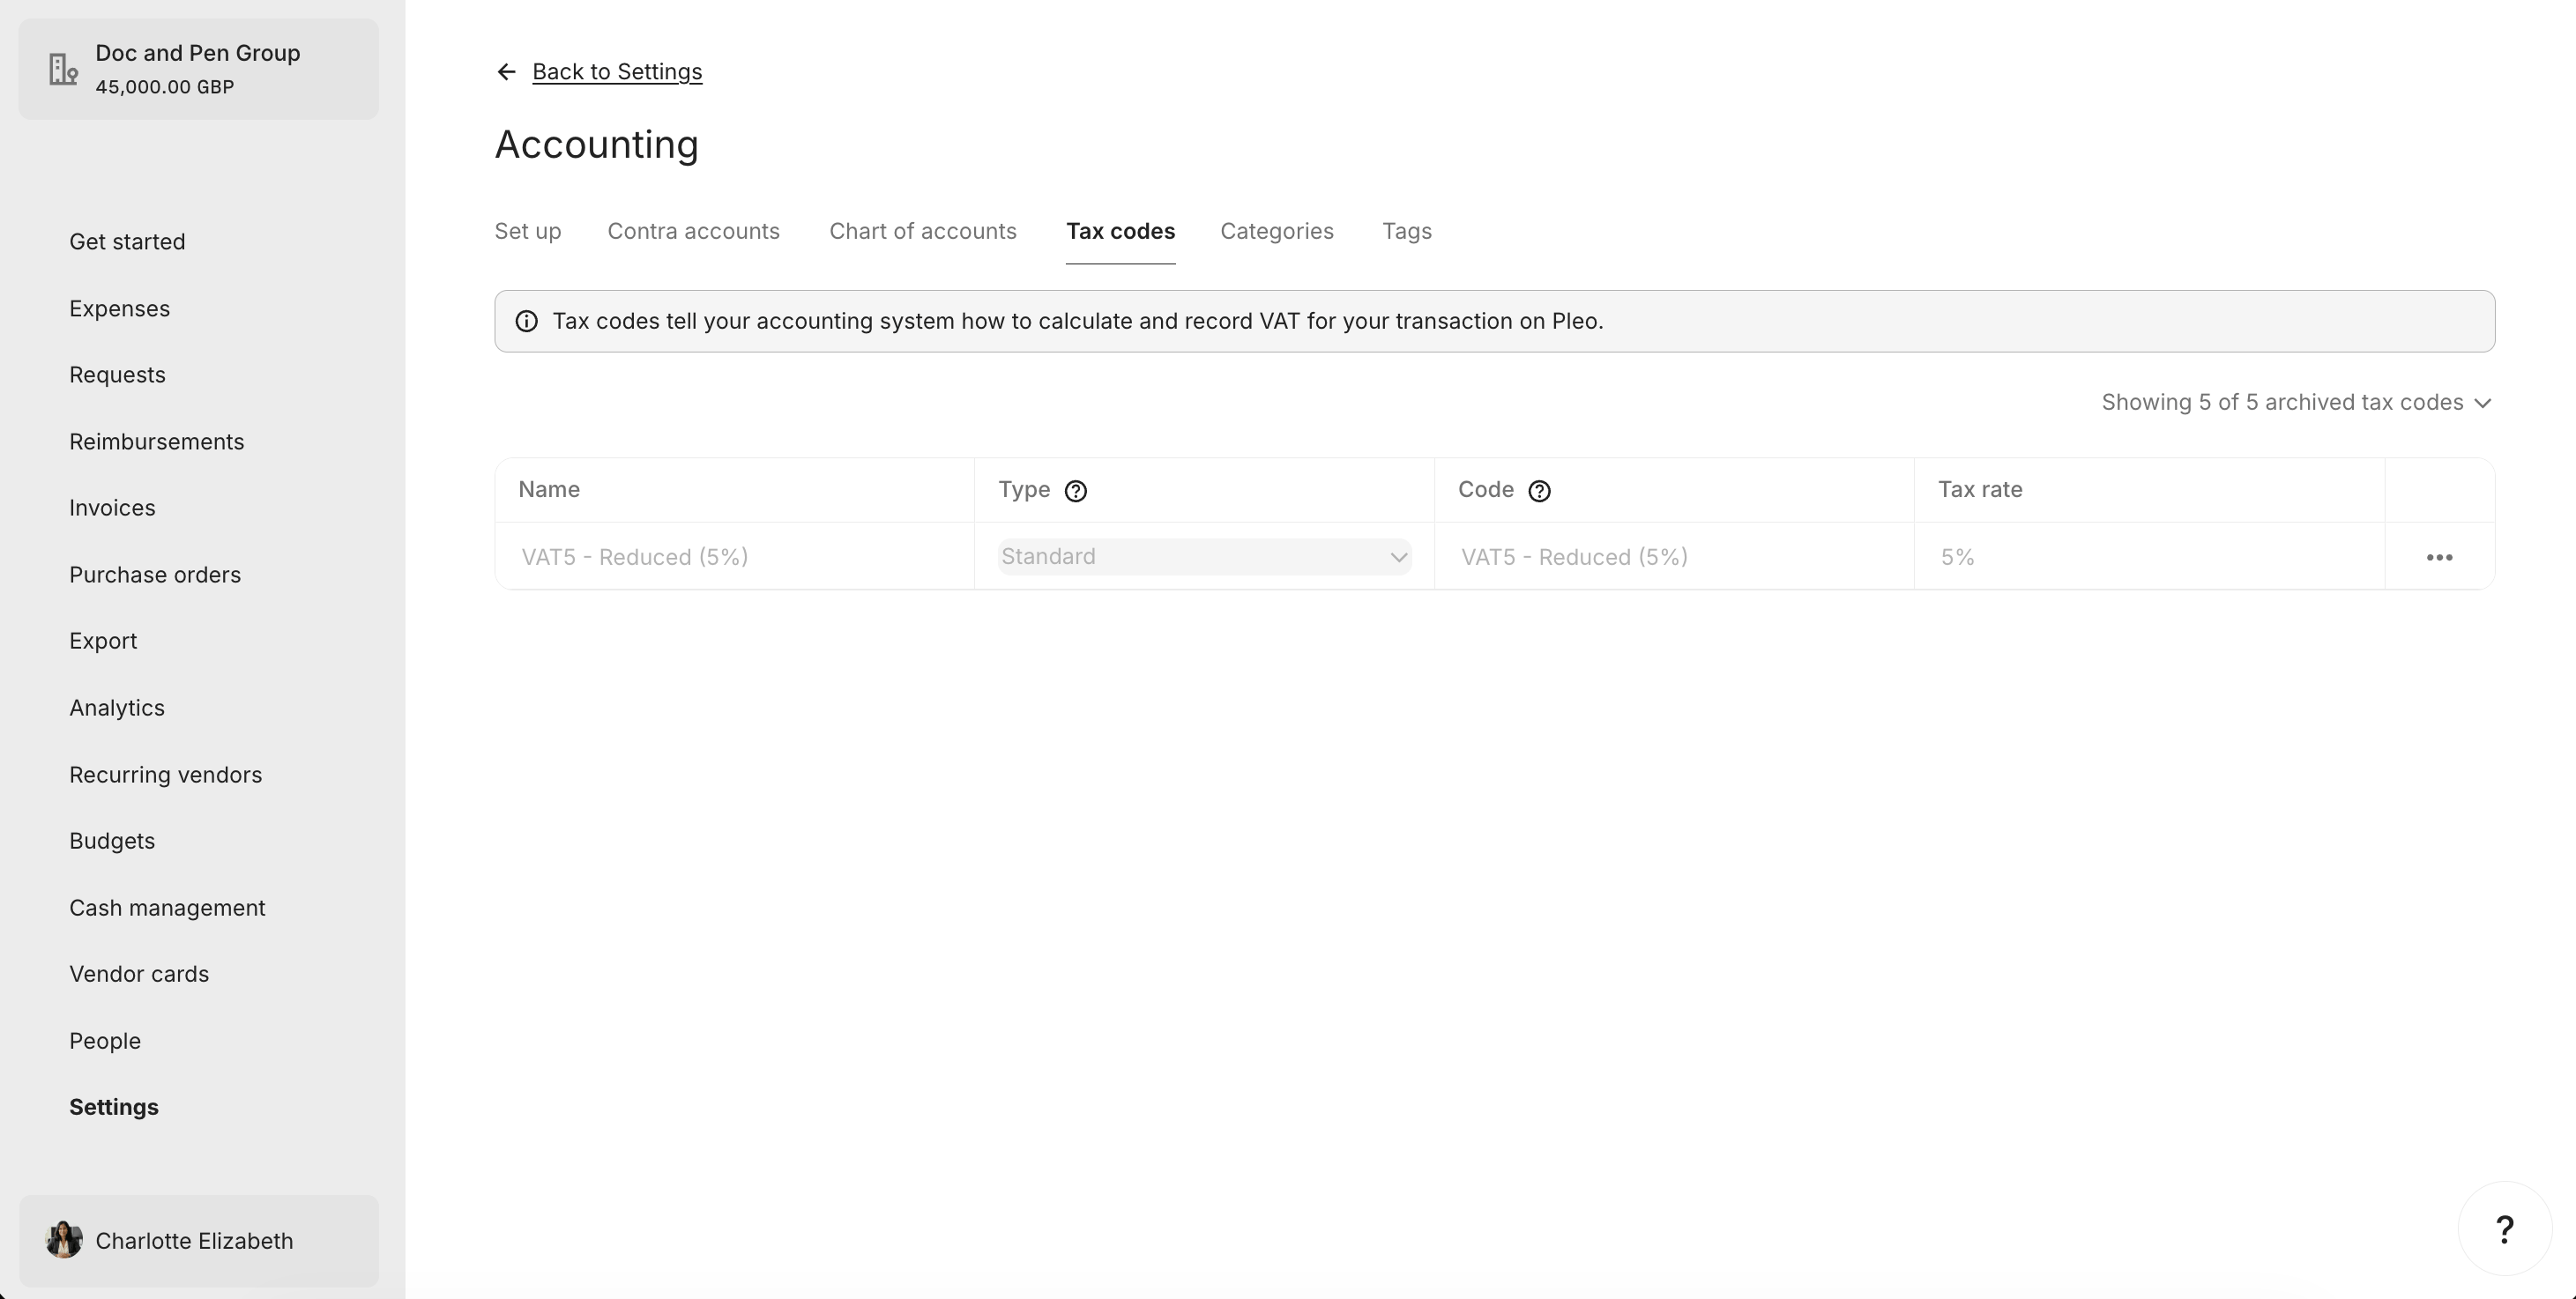This screenshot has width=2576, height=1299.
Task: Open Reimbursements in sidebar
Action: 156,442
